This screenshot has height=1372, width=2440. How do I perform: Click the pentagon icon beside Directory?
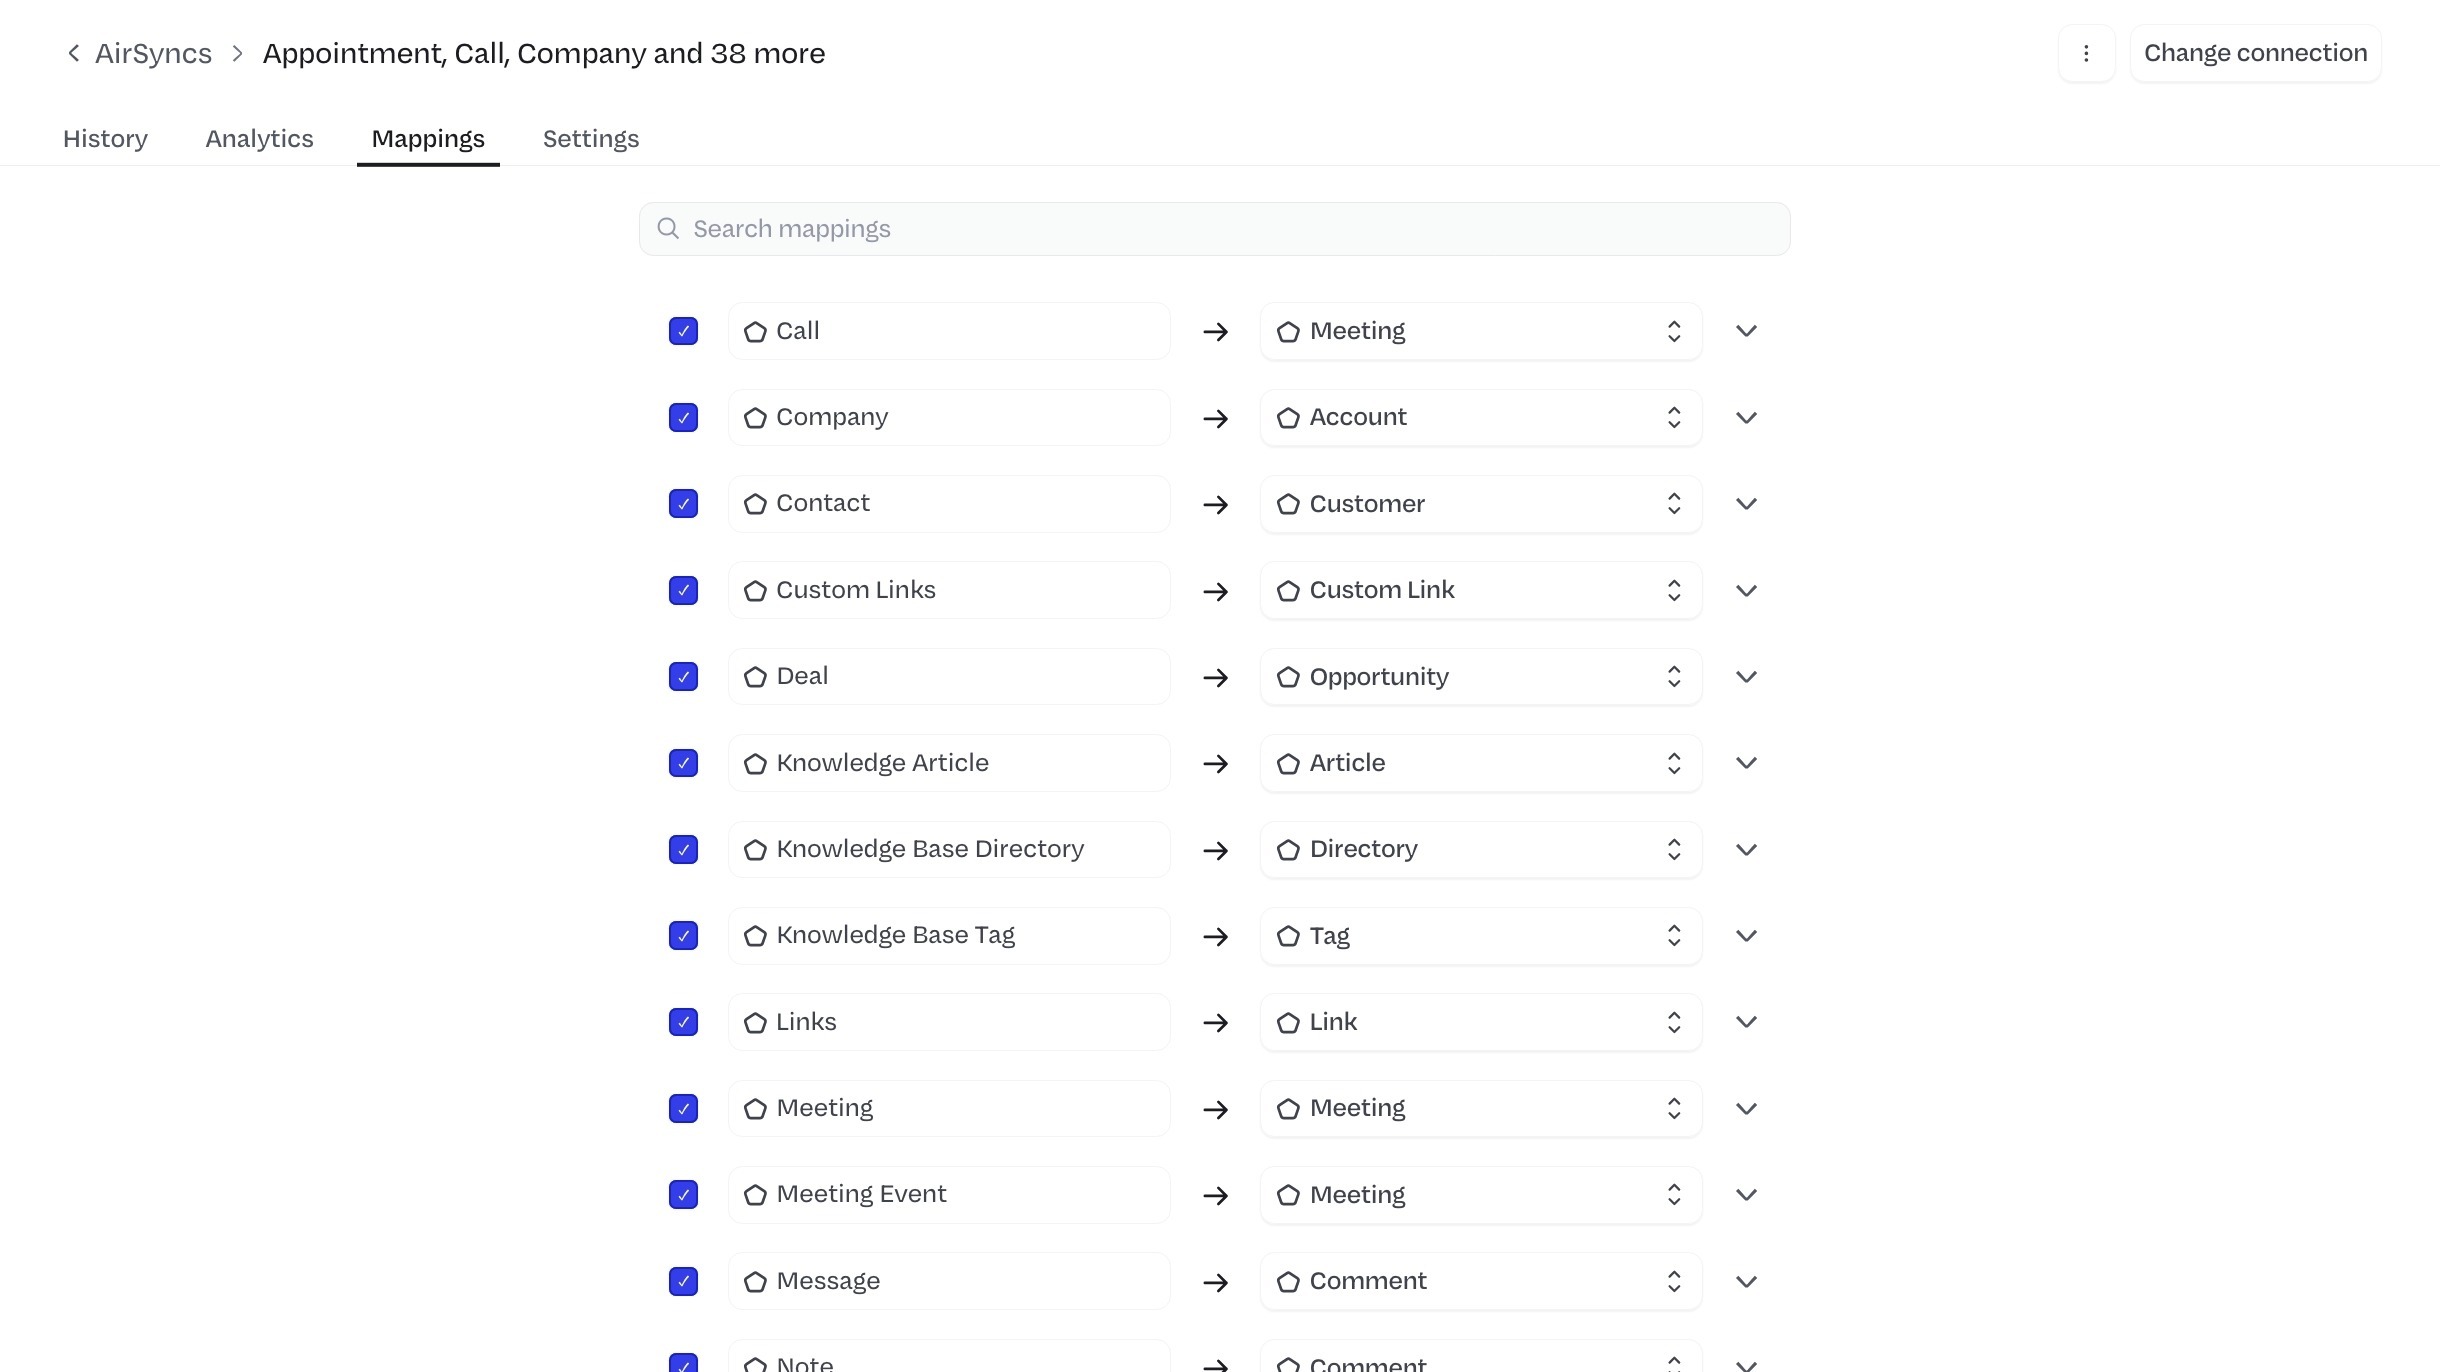pos(1288,850)
